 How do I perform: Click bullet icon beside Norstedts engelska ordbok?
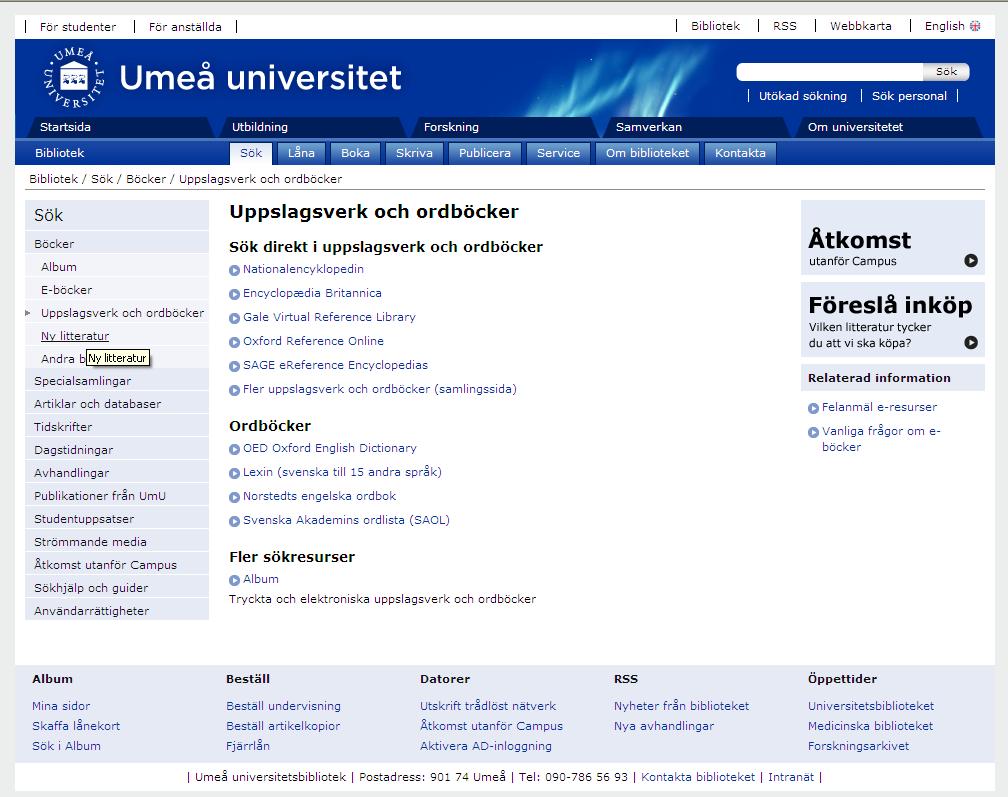point(235,497)
